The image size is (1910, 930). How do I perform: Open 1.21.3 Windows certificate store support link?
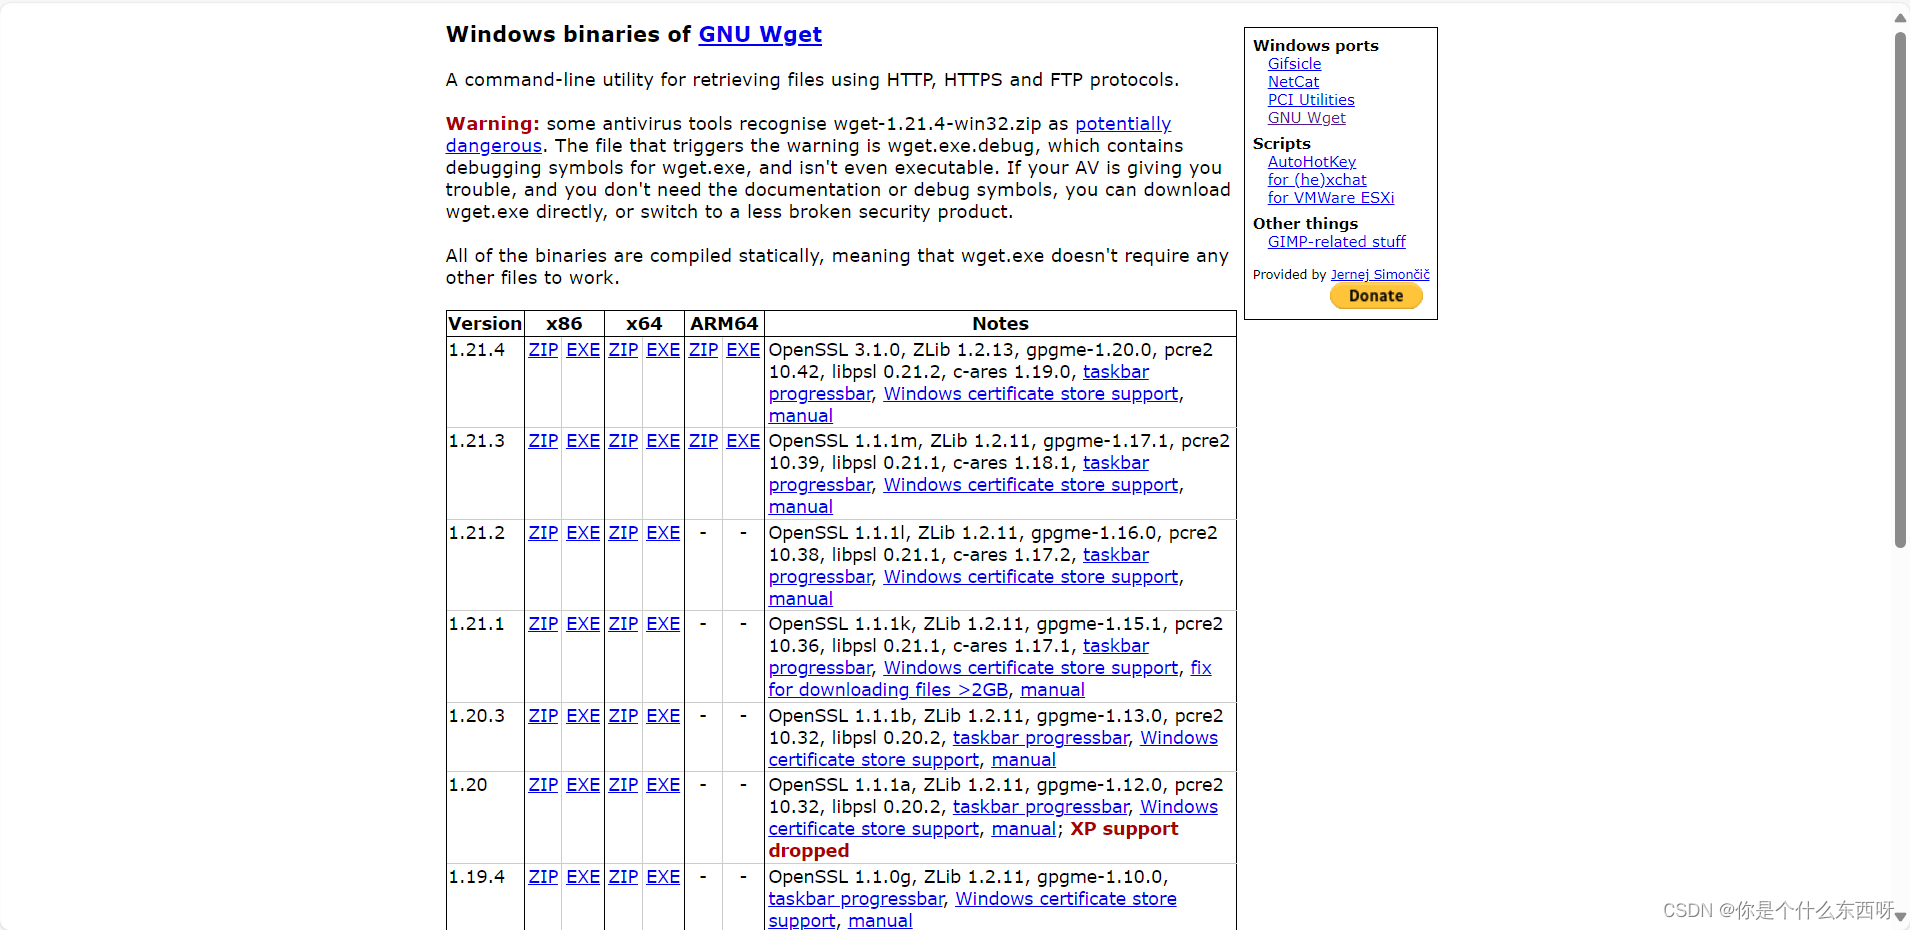click(1031, 485)
